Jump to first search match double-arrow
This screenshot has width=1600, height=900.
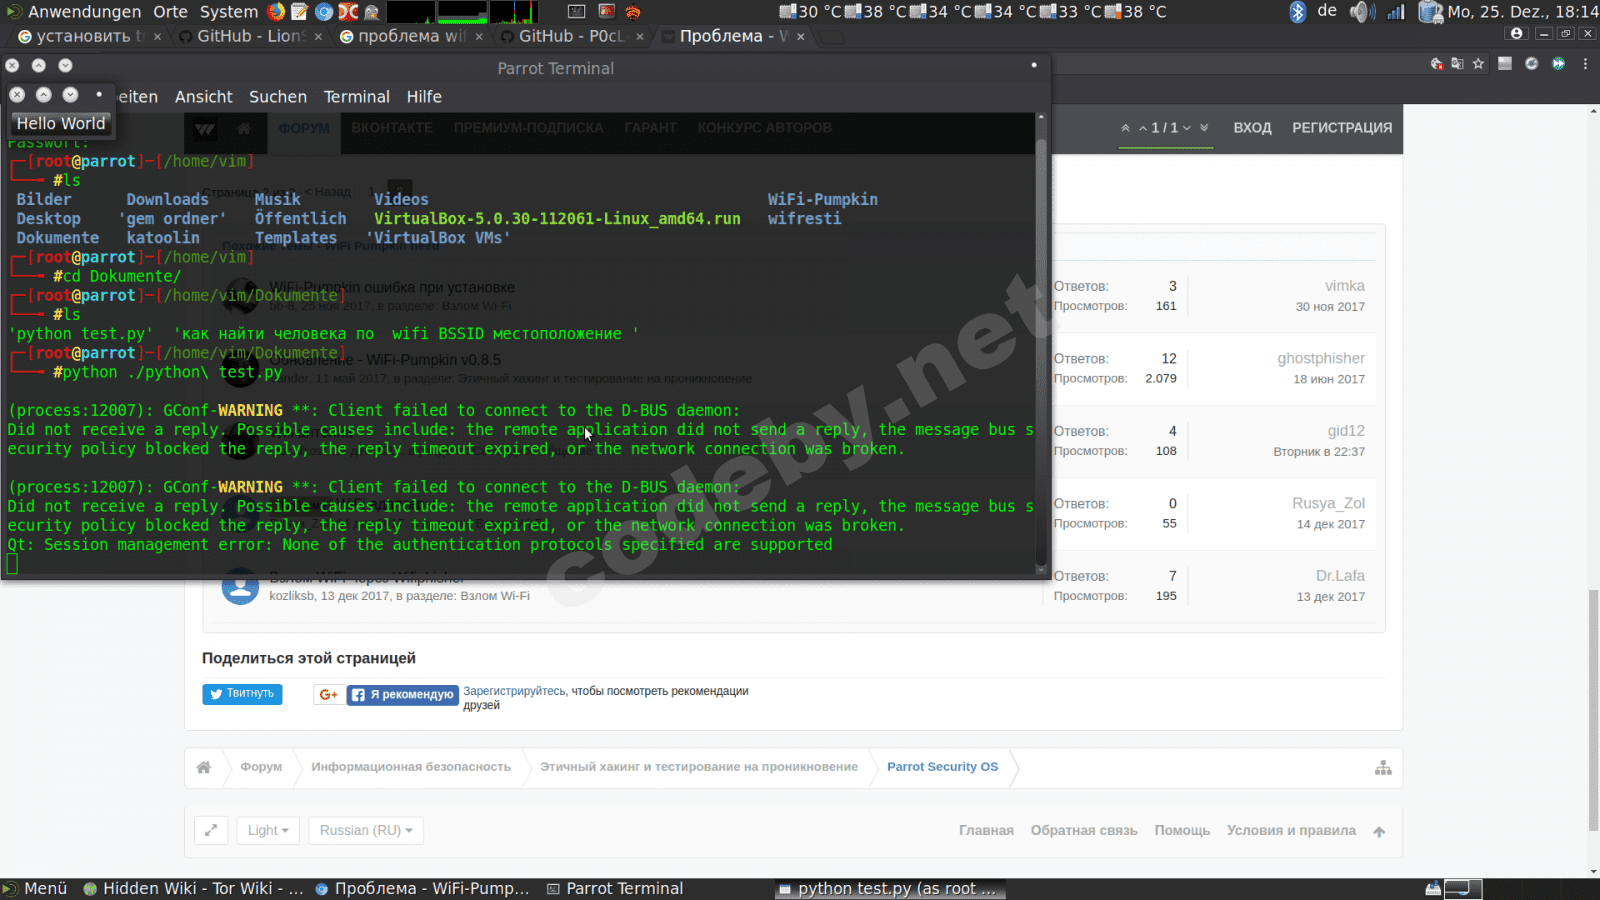pyautogui.click(x=1126, y=128)
